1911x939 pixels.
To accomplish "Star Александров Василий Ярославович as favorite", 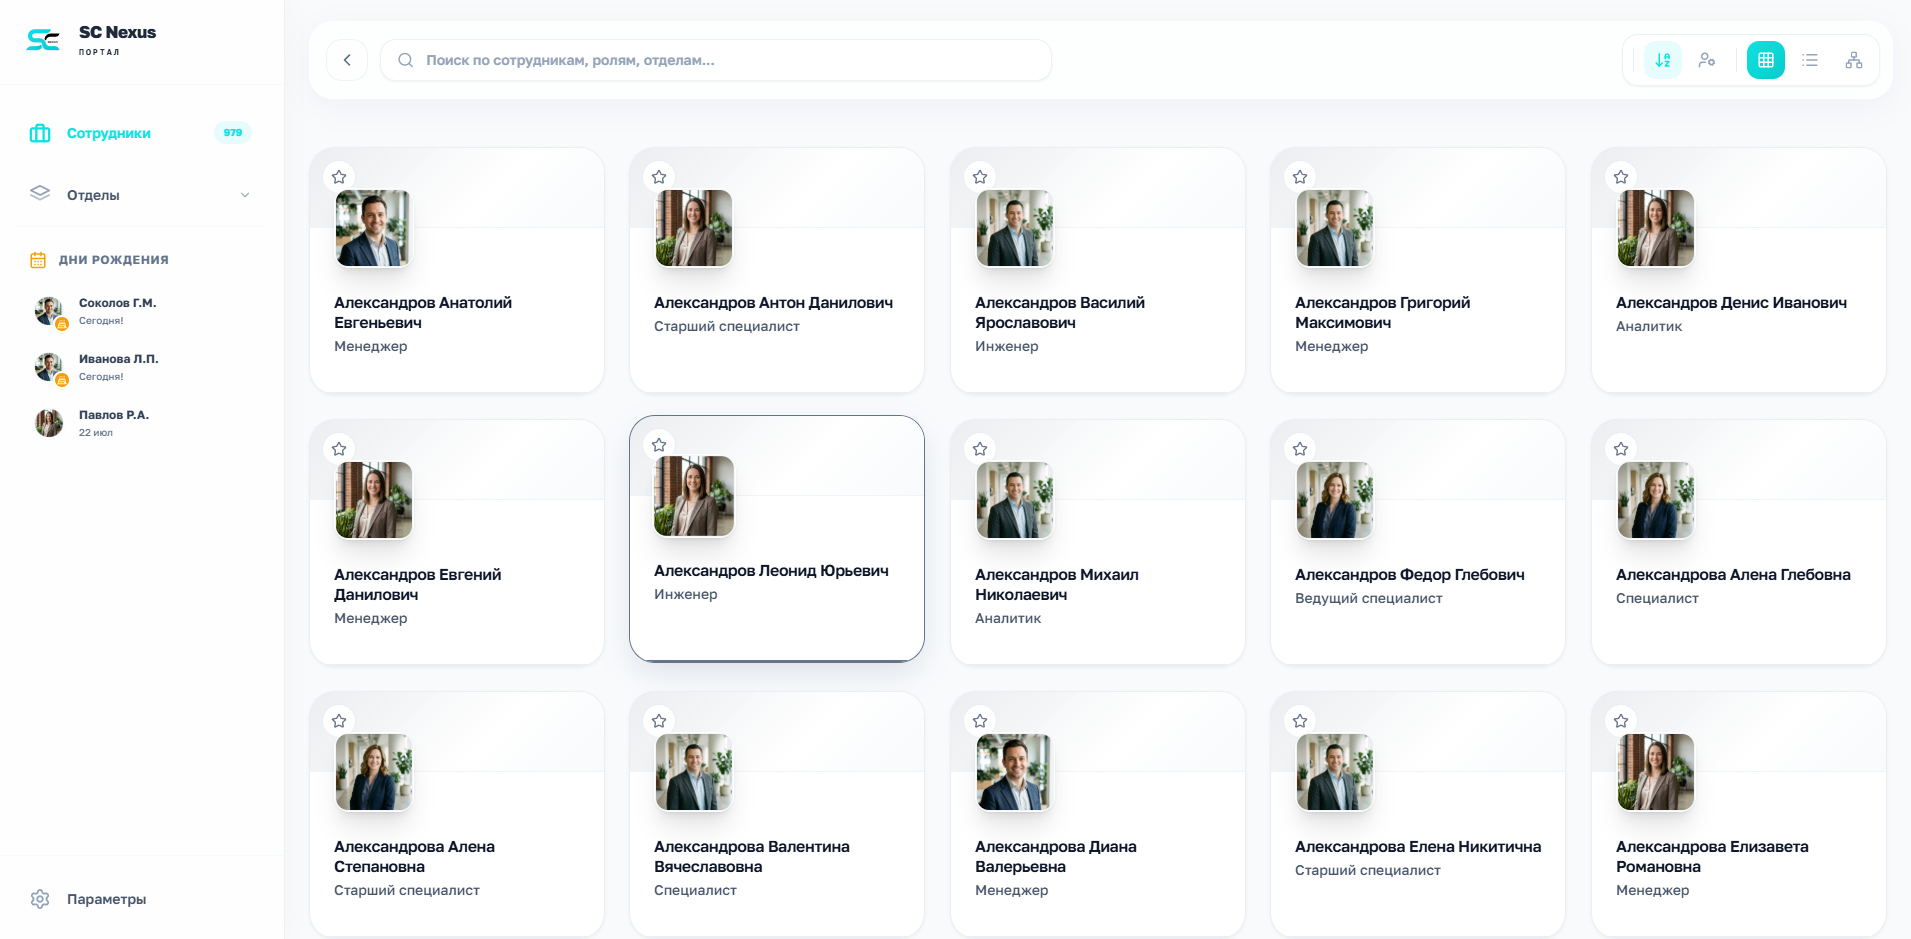I will [980, 177].
